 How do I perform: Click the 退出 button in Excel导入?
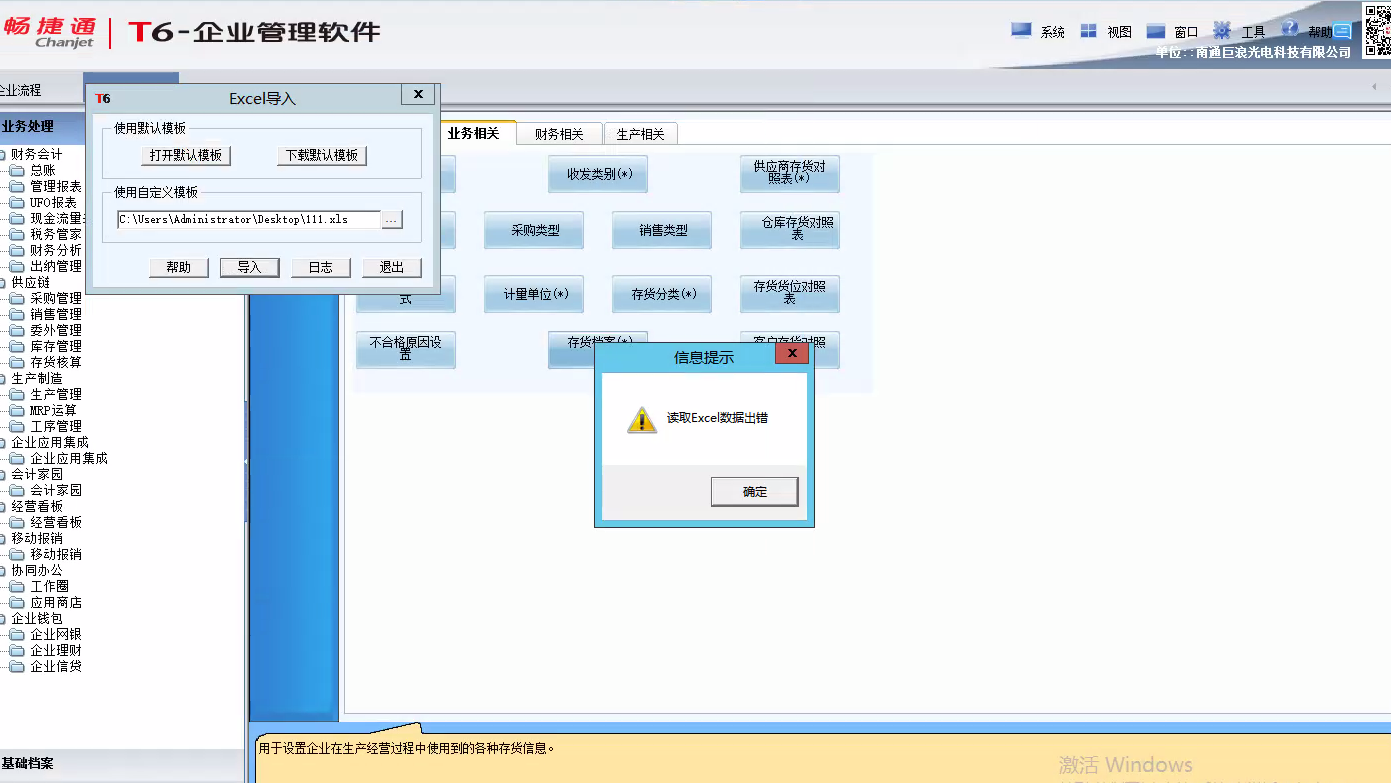tap(392, 267)
